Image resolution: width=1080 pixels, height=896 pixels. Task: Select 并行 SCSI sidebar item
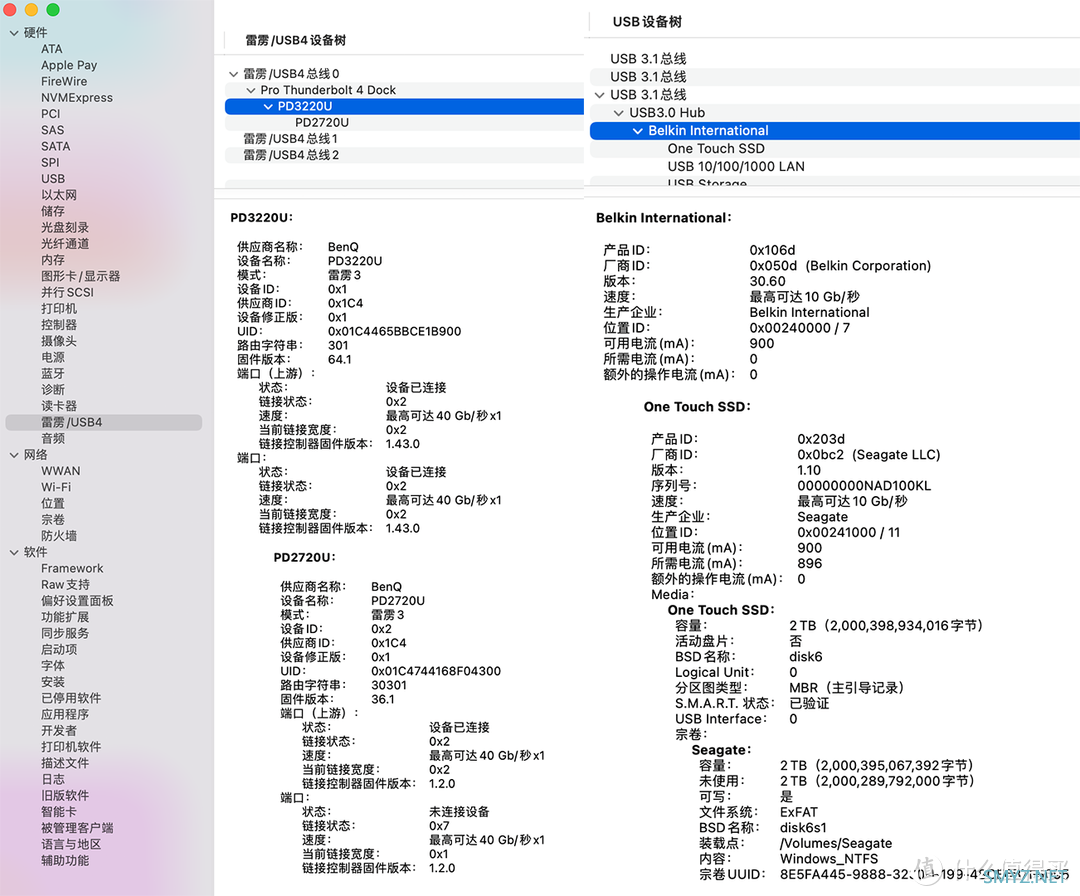68,292
